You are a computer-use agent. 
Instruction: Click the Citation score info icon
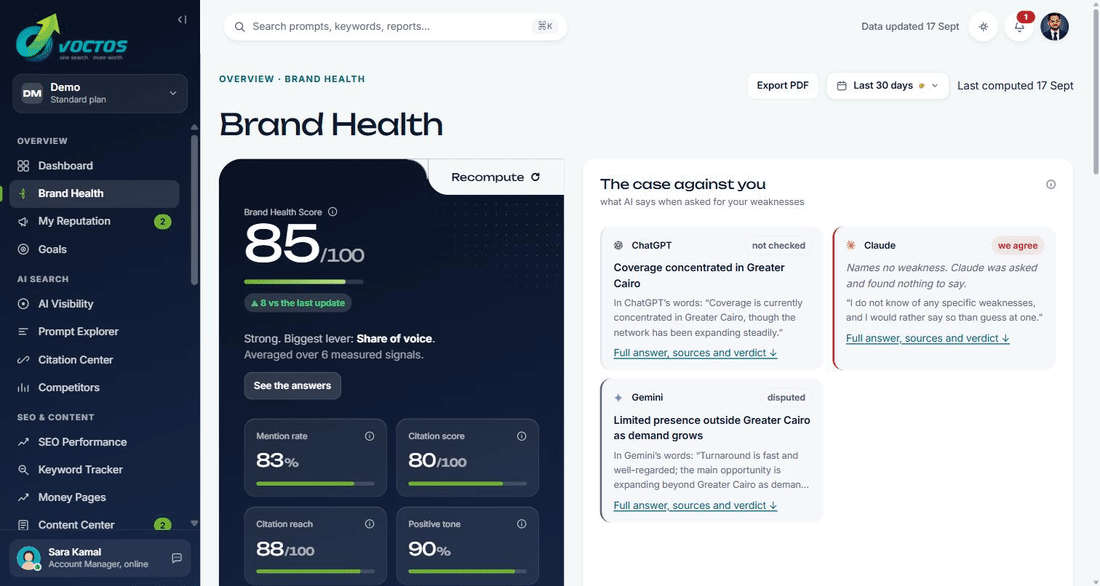(x=522, y=436)
